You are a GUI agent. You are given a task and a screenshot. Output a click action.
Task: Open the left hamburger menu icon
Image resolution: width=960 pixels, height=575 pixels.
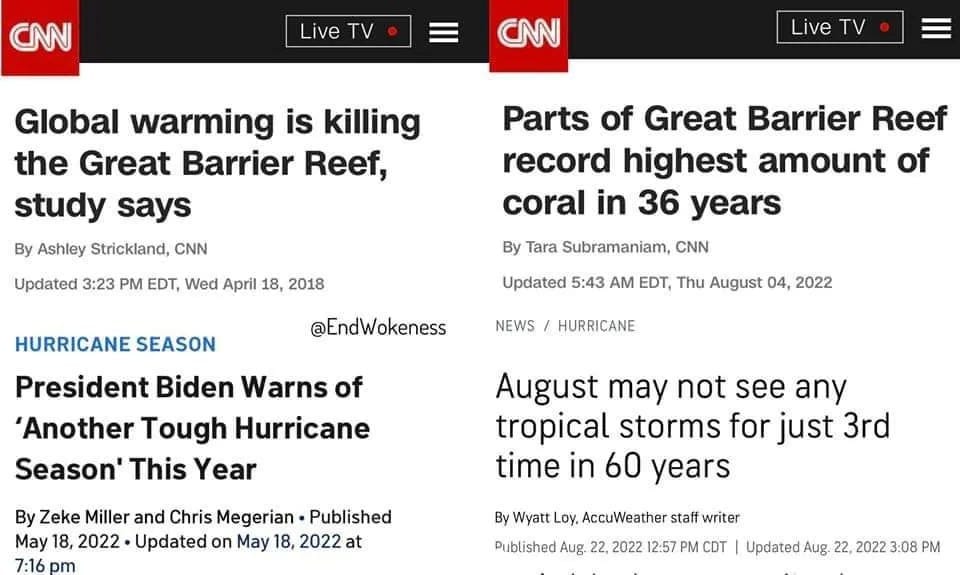(x=444, y=32)
